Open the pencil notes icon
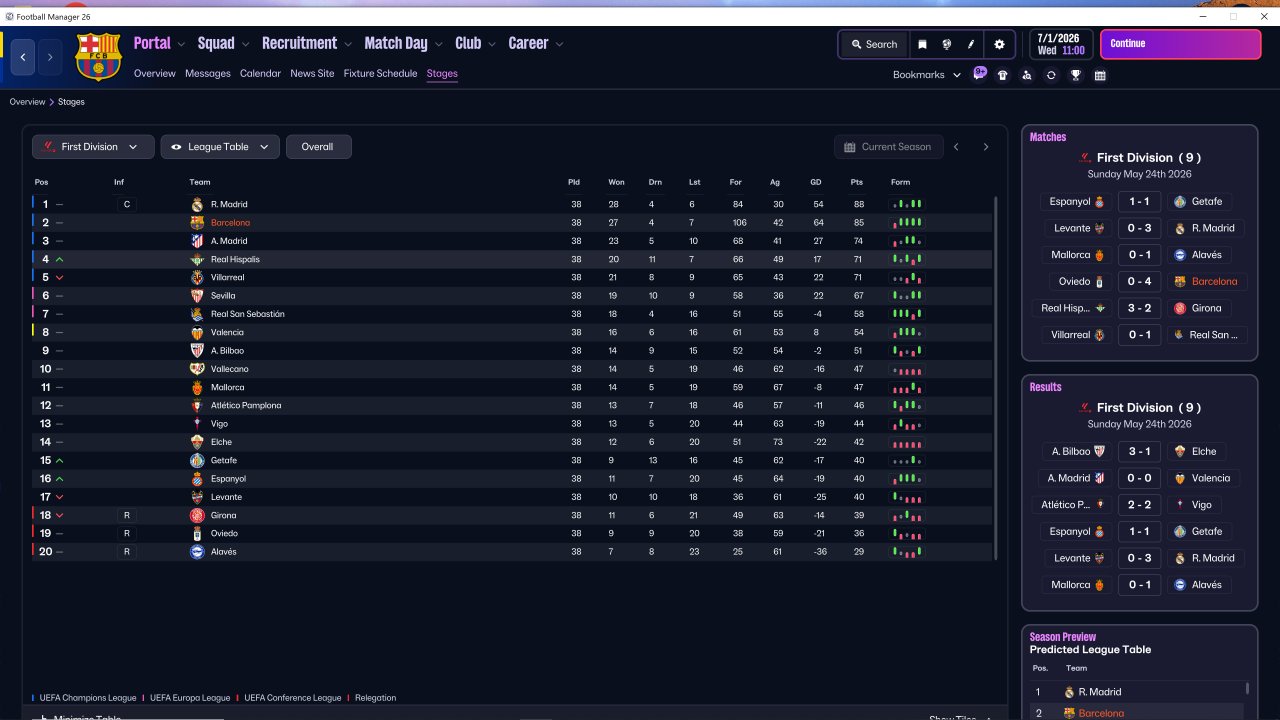 tap(971, 44)
